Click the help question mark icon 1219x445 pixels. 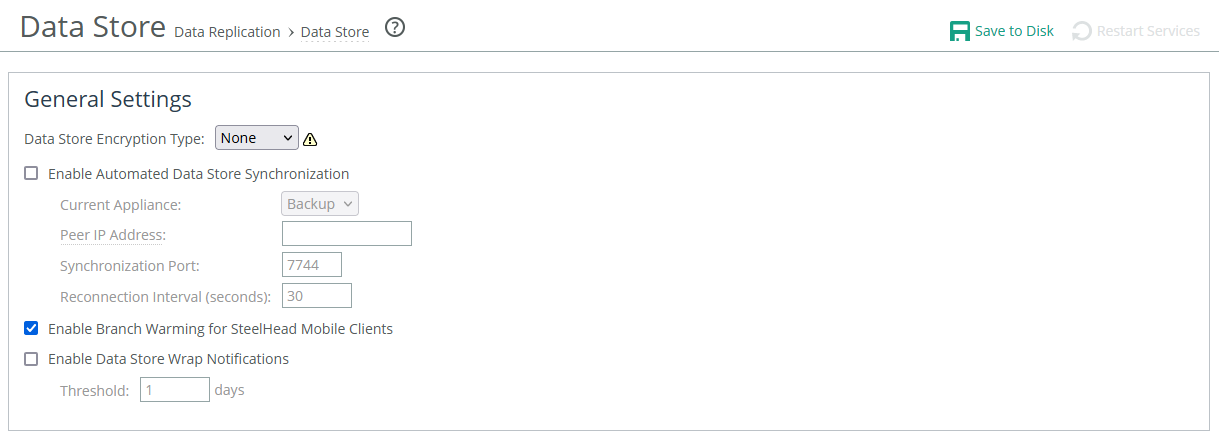click(395, 28)
